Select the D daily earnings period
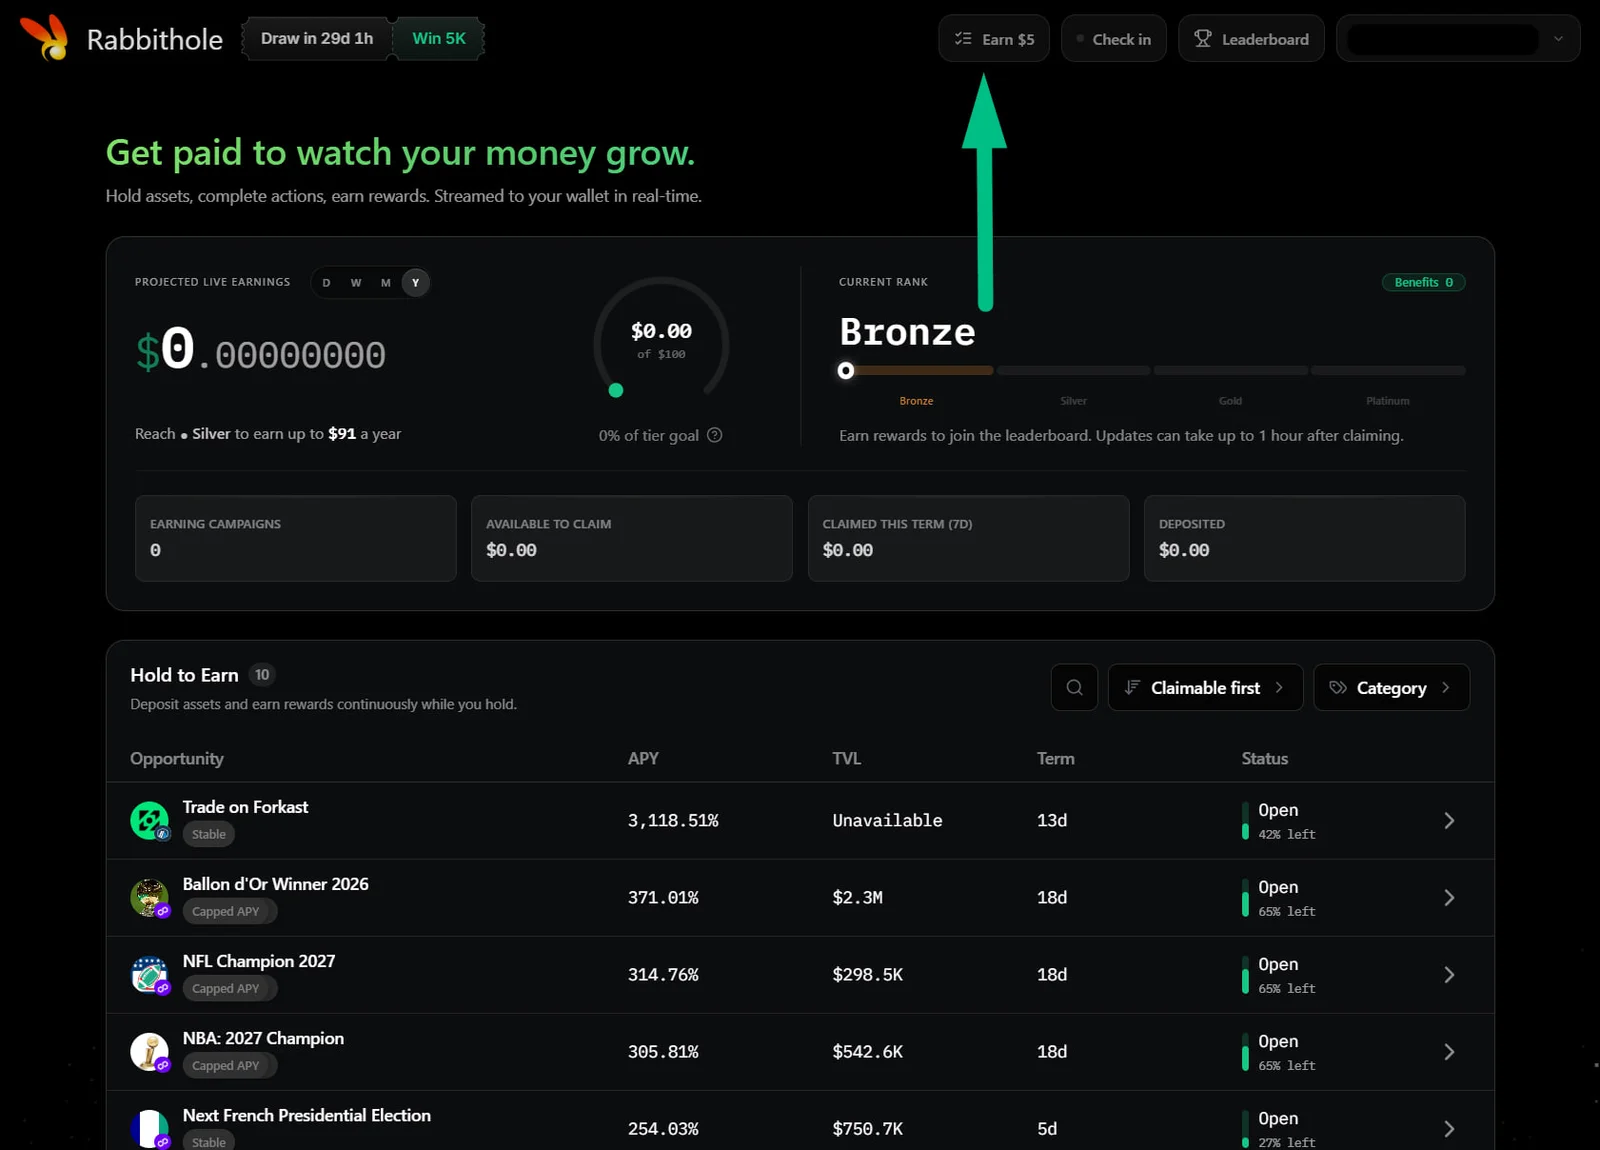Screen dimensions: 1600x1150 326,283
